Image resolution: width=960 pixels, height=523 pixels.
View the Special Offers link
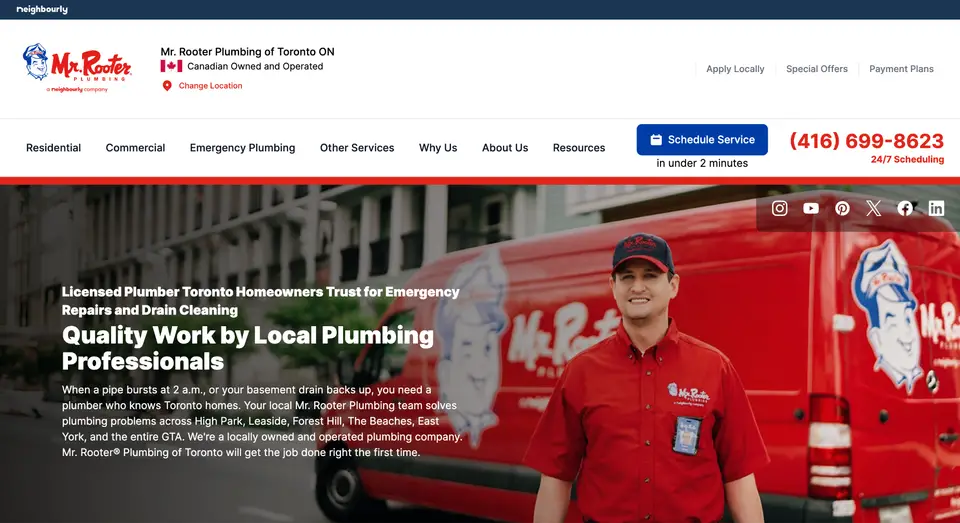[817, 69]
